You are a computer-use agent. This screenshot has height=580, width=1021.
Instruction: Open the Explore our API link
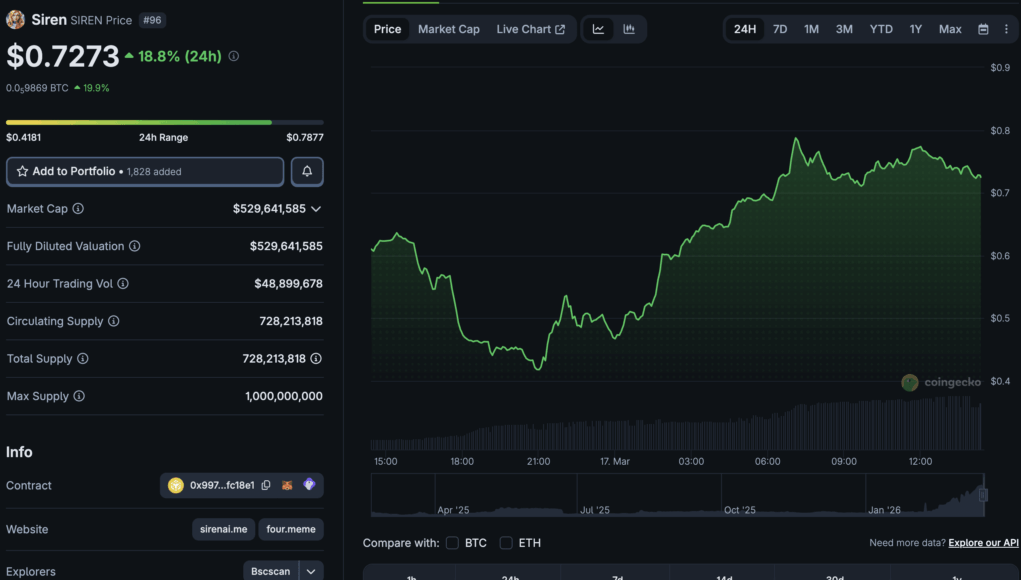coord(983,543)
